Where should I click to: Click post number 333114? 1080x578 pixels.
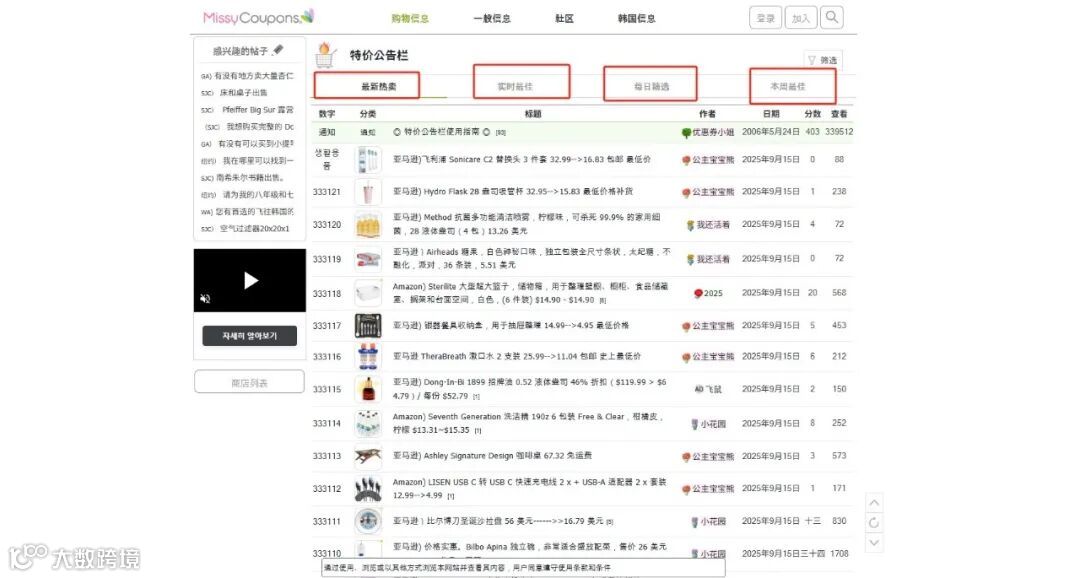(x=326, y=423)
